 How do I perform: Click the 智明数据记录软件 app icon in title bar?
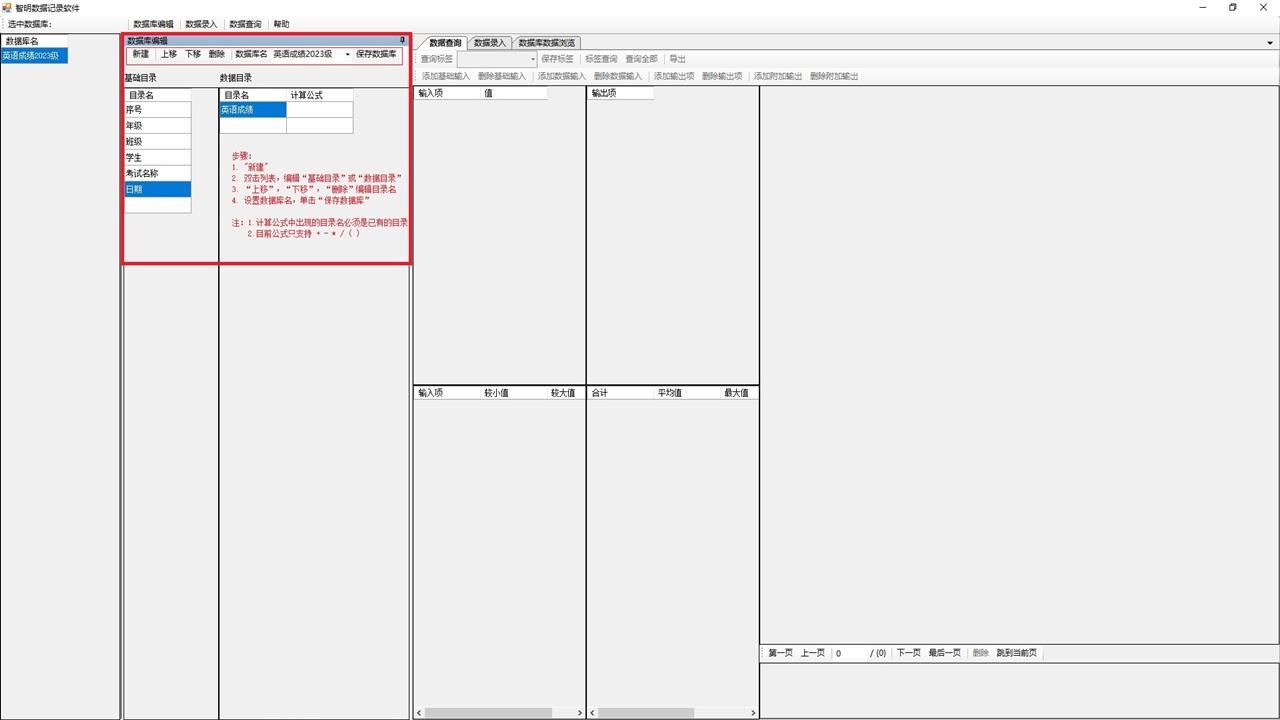click(7, 8)
